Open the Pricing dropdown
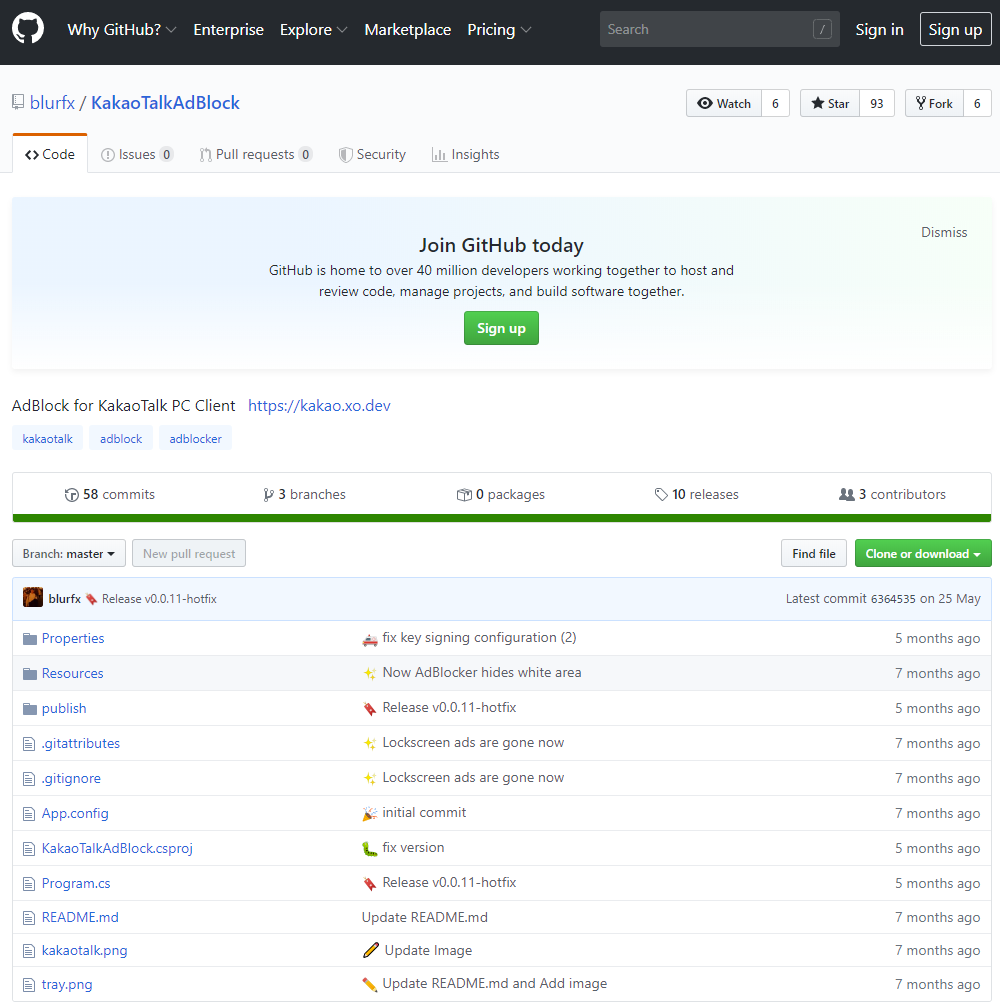 pyautogui.click(x=499, y=29)
